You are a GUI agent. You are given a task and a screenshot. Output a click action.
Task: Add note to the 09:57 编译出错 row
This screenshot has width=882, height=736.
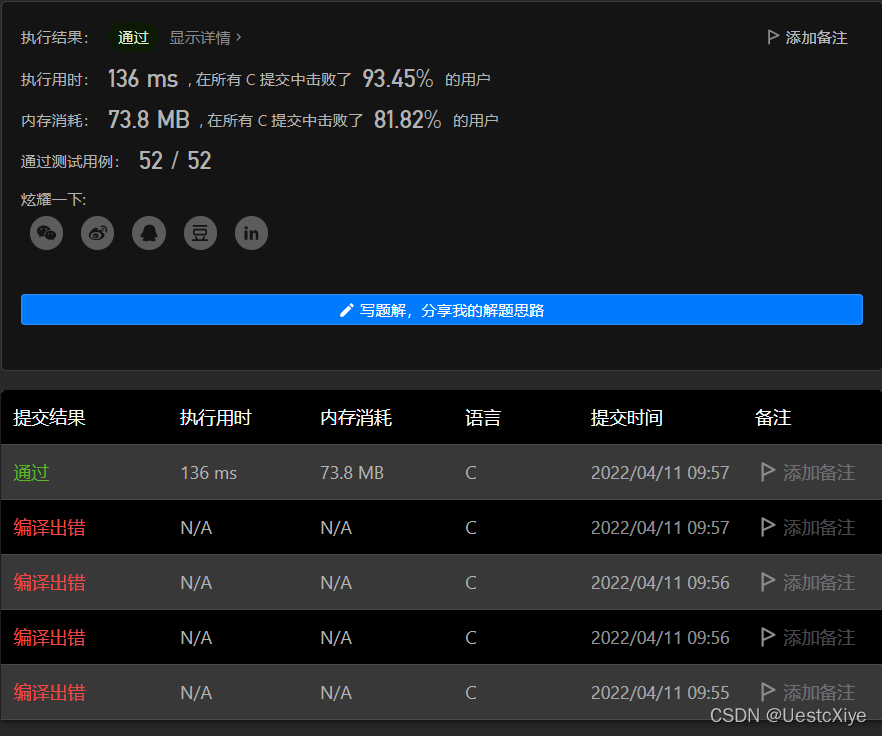pyautogui.click(x=808, y=527)
